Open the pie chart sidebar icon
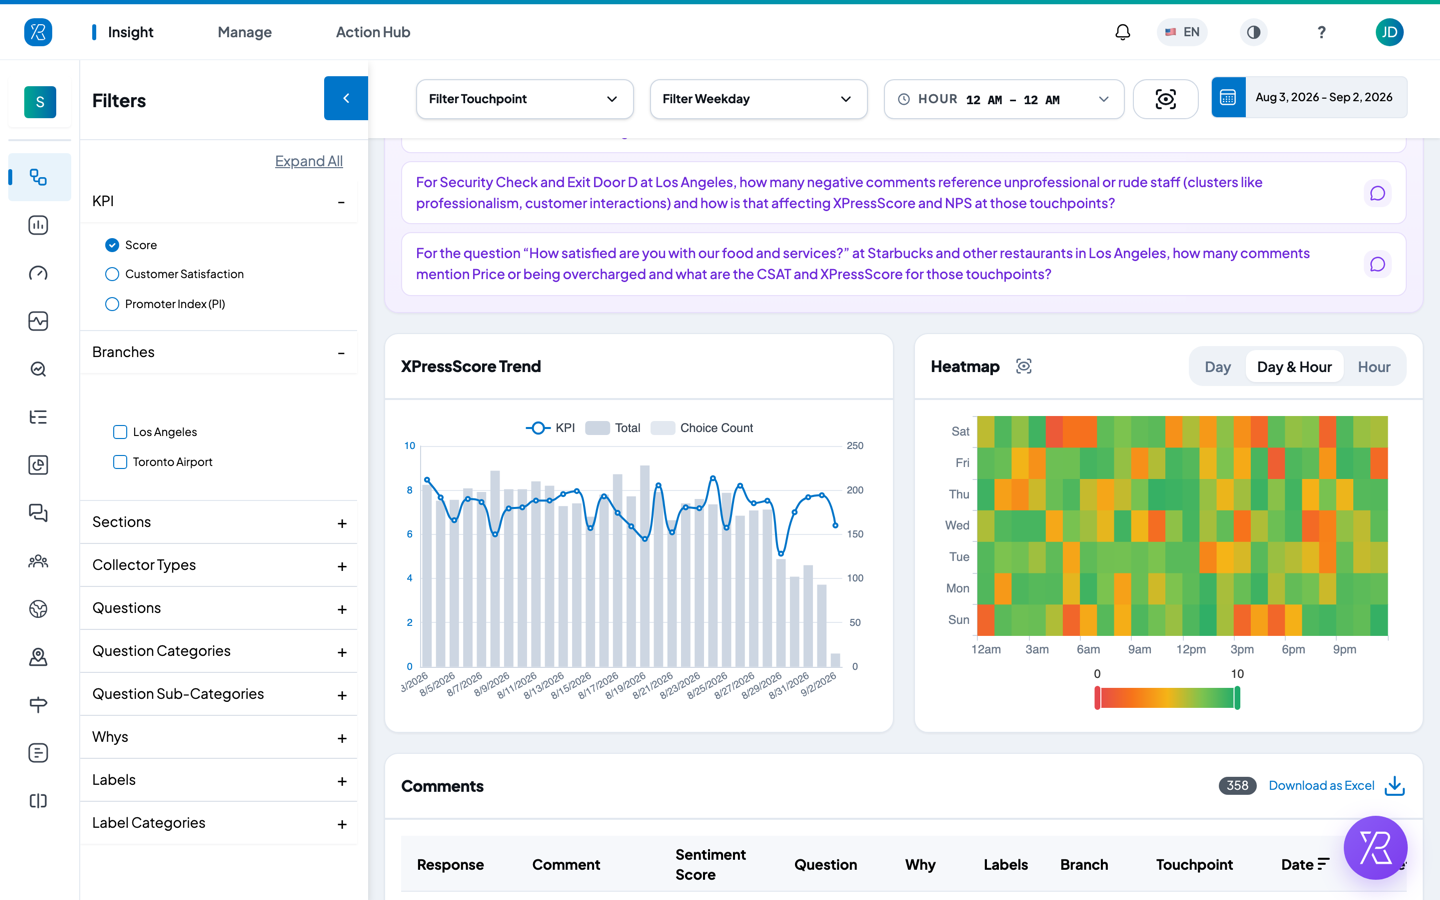The image size is (1440, 900). pos(38,465)
